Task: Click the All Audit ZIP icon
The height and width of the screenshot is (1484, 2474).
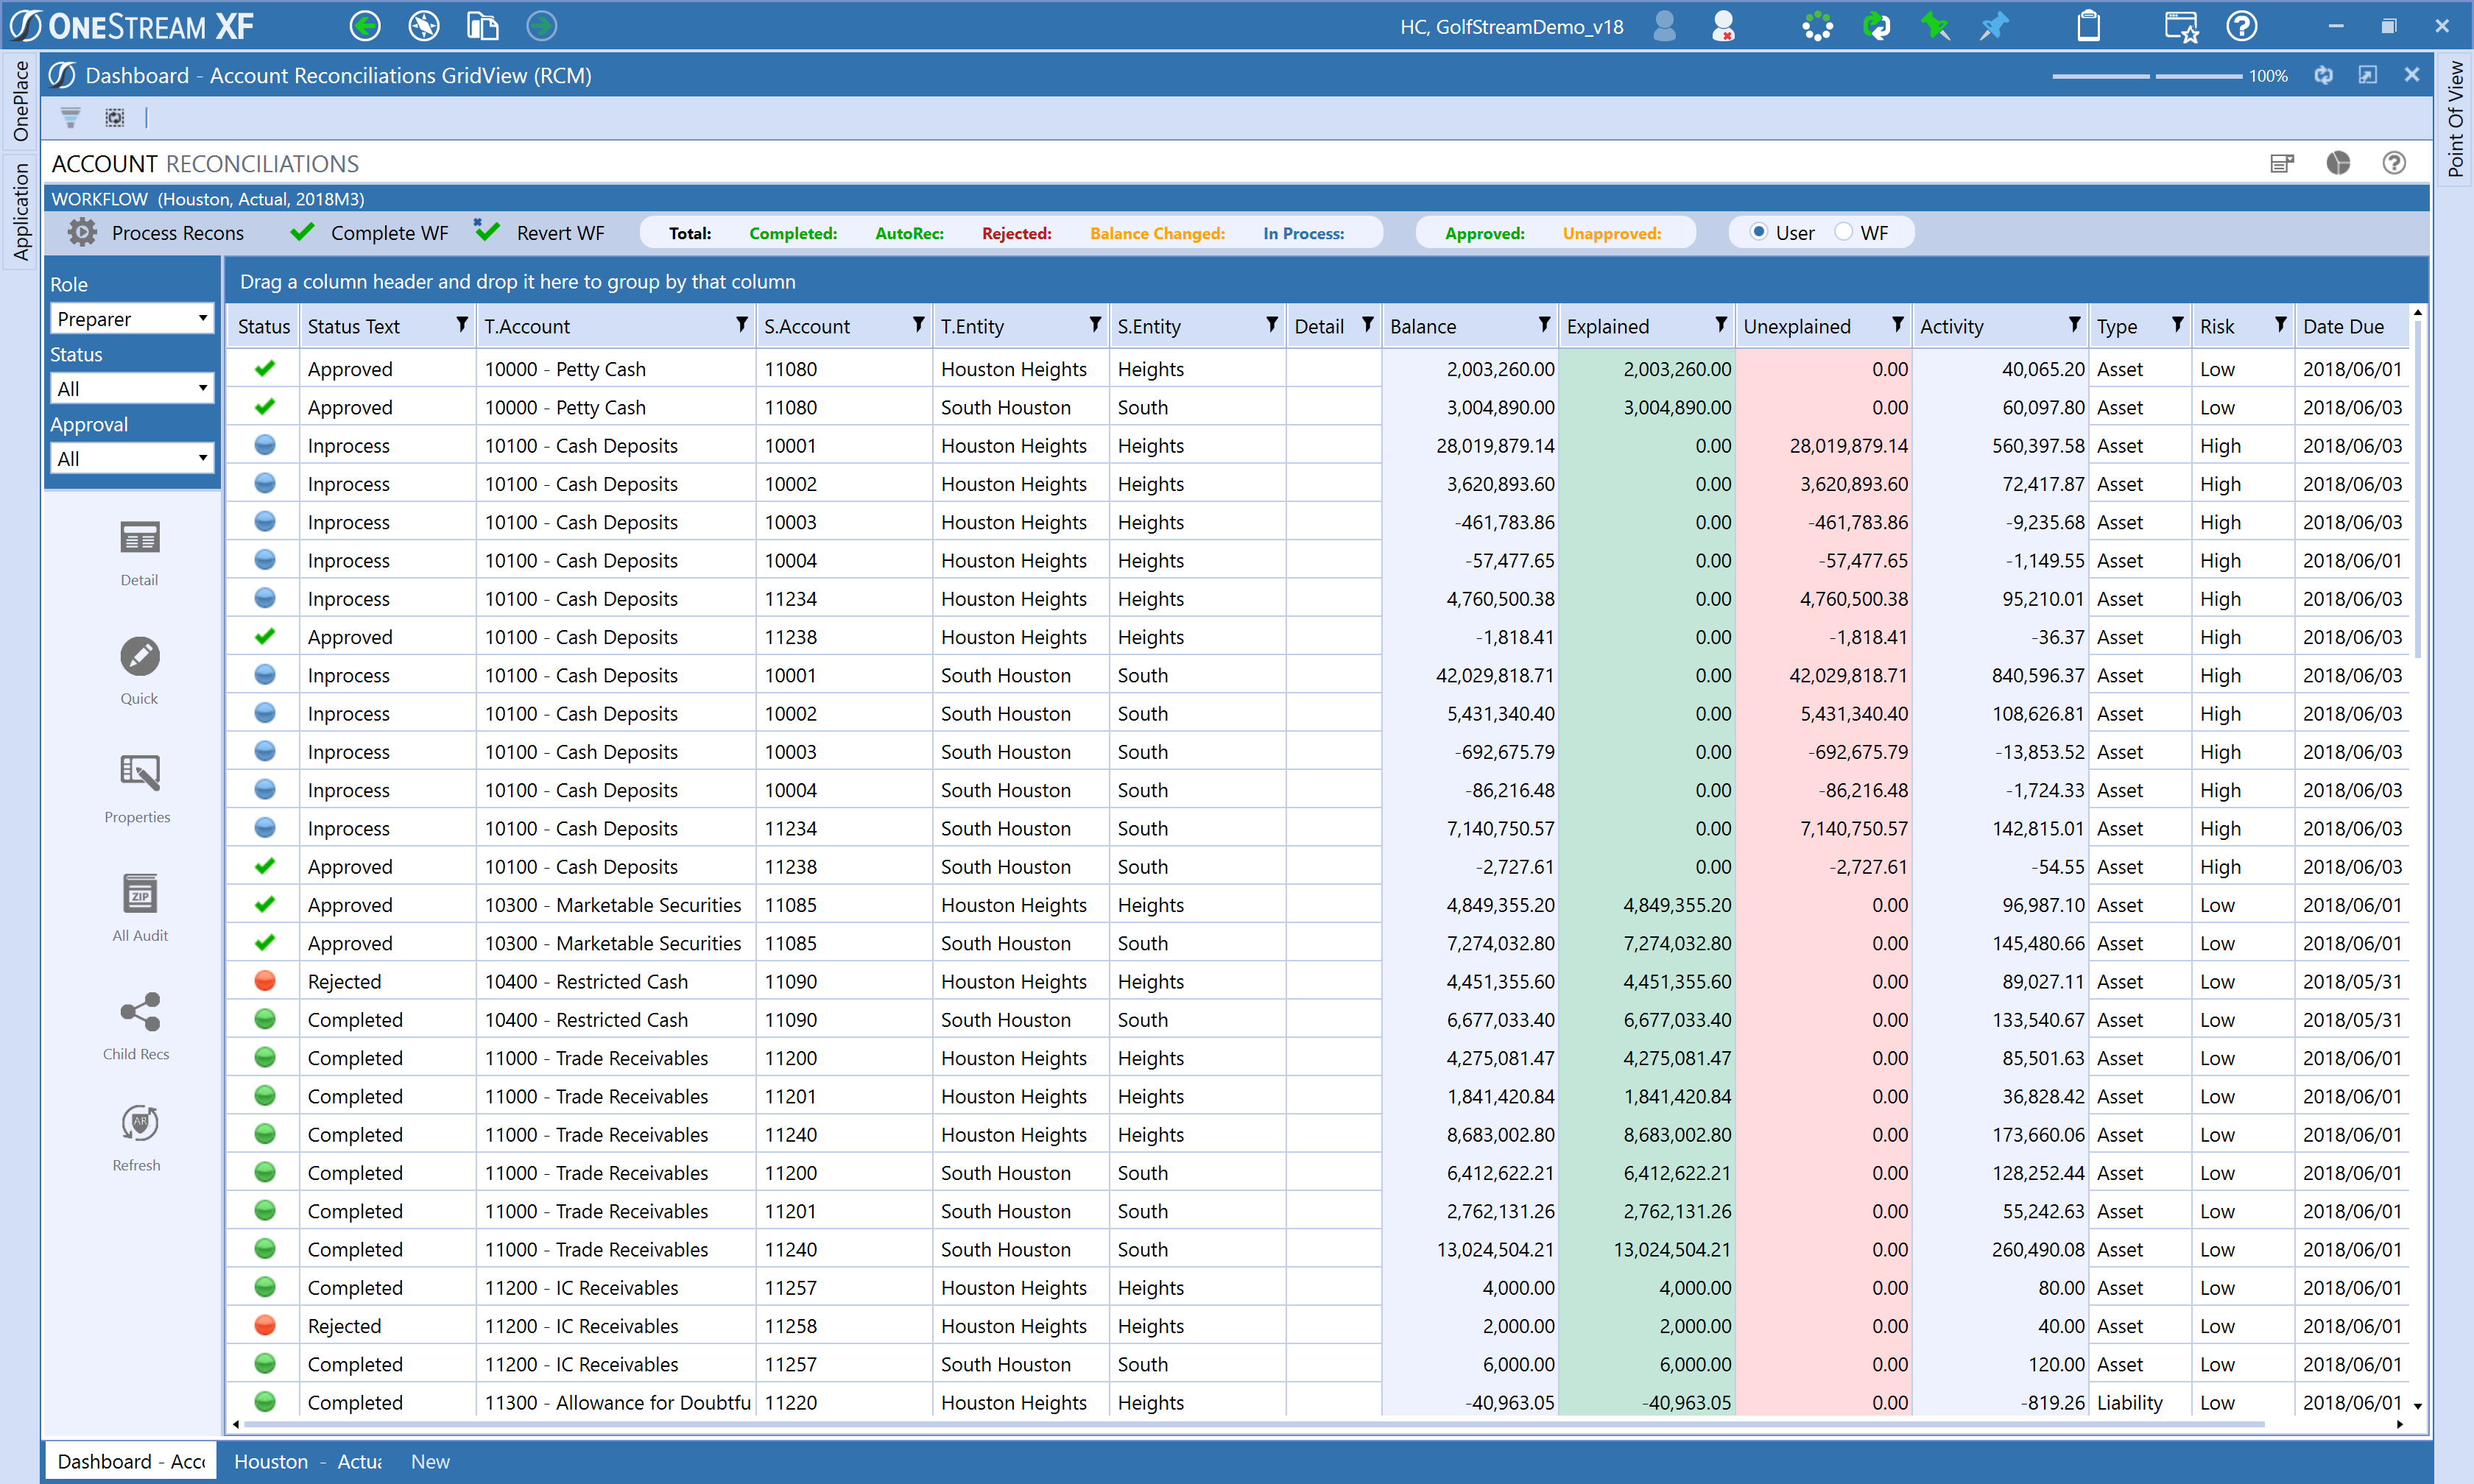Action: (x=139, y=894)
